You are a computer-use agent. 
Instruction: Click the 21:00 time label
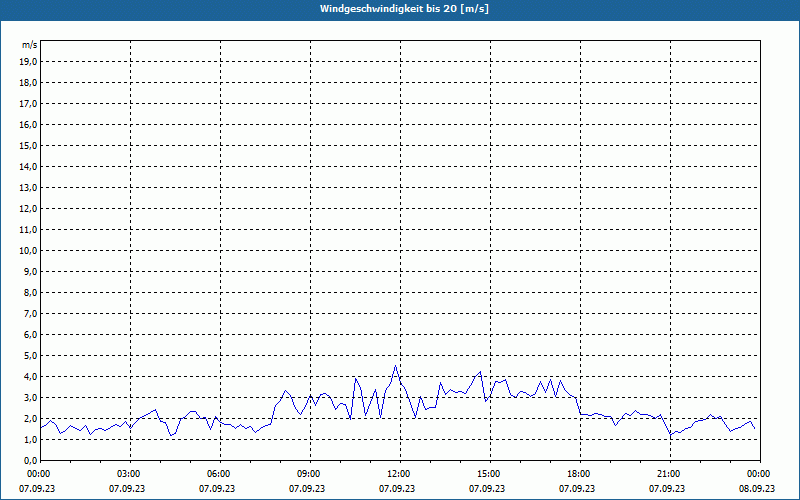coord(670,474)
